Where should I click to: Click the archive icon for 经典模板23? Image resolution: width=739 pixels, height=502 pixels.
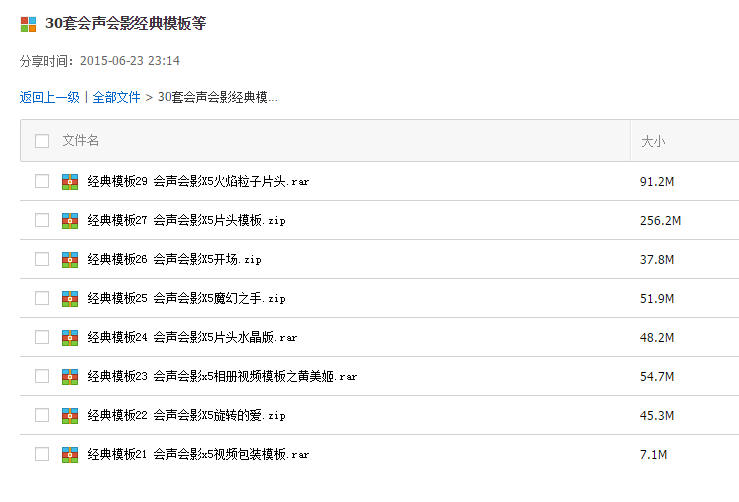70,377
